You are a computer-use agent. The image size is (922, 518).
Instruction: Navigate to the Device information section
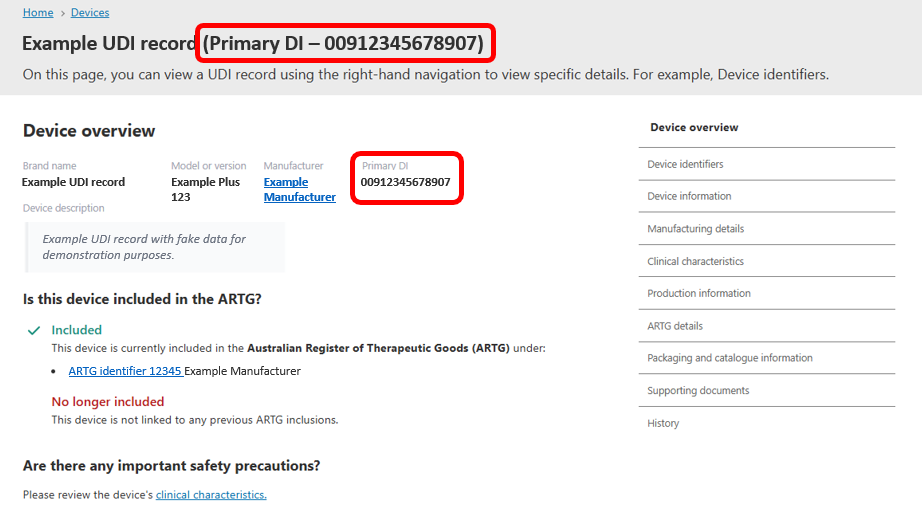pos(689,196)
